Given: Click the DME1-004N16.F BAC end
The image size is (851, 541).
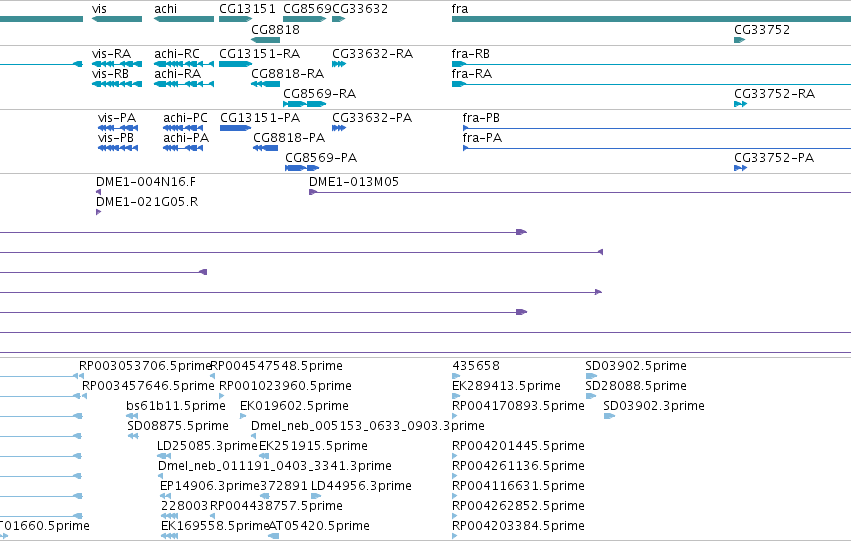Looking at the screenshot, I should pos(98,192).
